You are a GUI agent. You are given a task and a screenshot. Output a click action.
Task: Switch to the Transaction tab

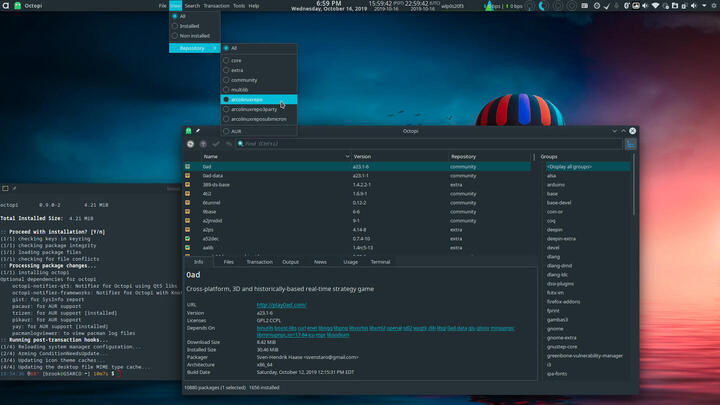259,262
